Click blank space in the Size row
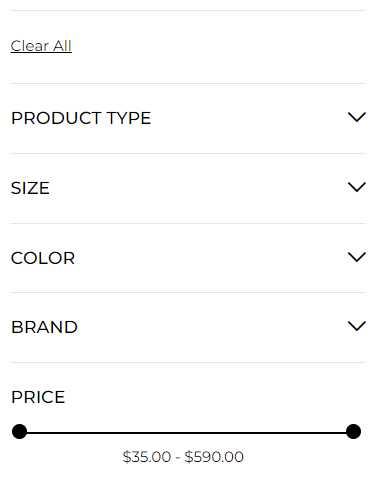 [200, 188]
